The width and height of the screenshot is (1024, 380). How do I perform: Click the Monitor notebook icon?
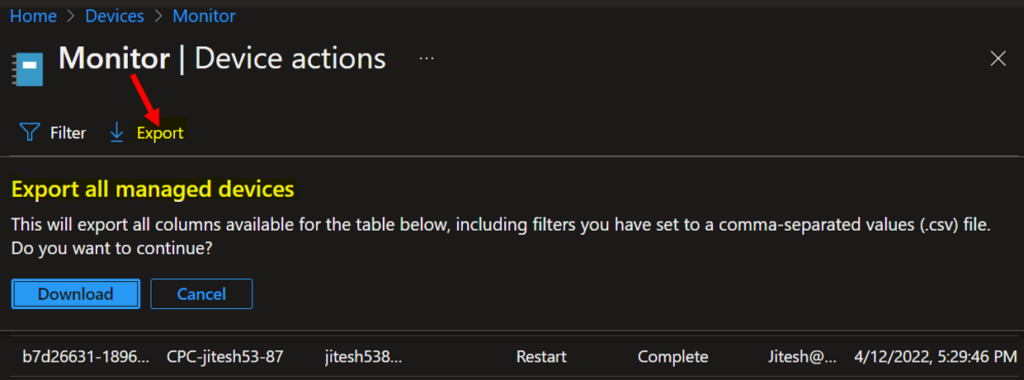(x=27, y=68)
